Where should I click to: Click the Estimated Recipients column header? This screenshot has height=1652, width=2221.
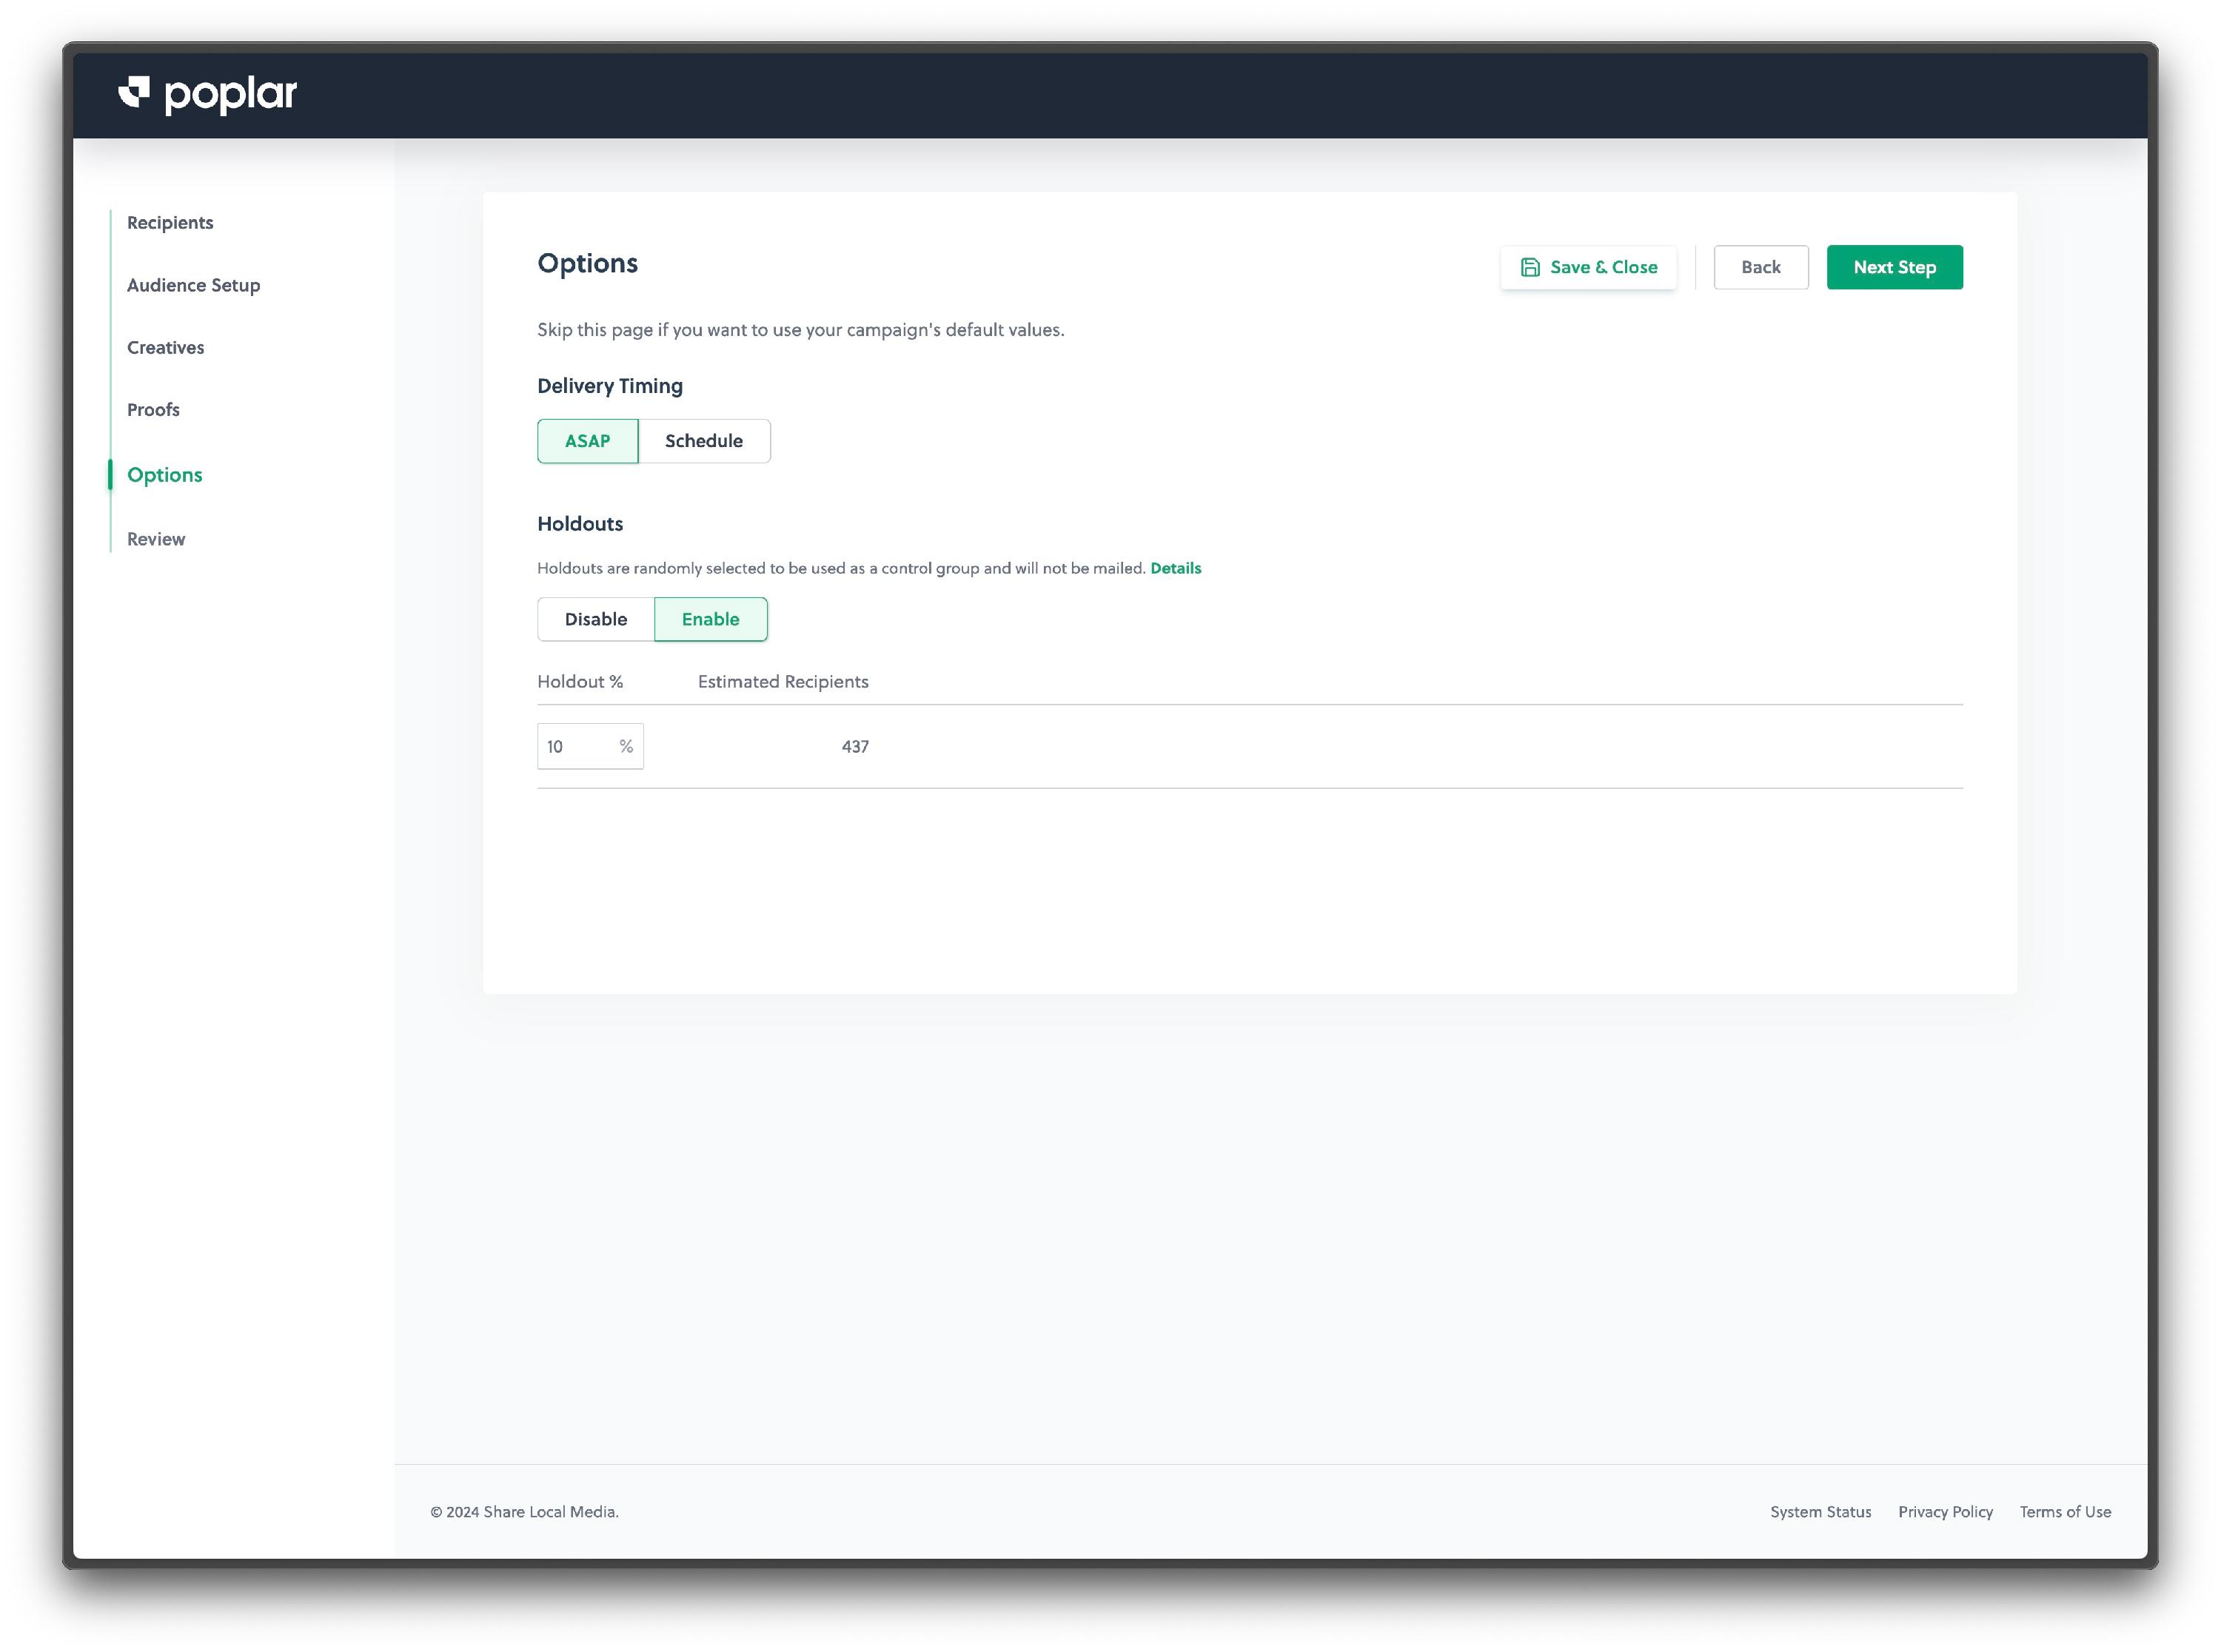(x=783, y=681)
